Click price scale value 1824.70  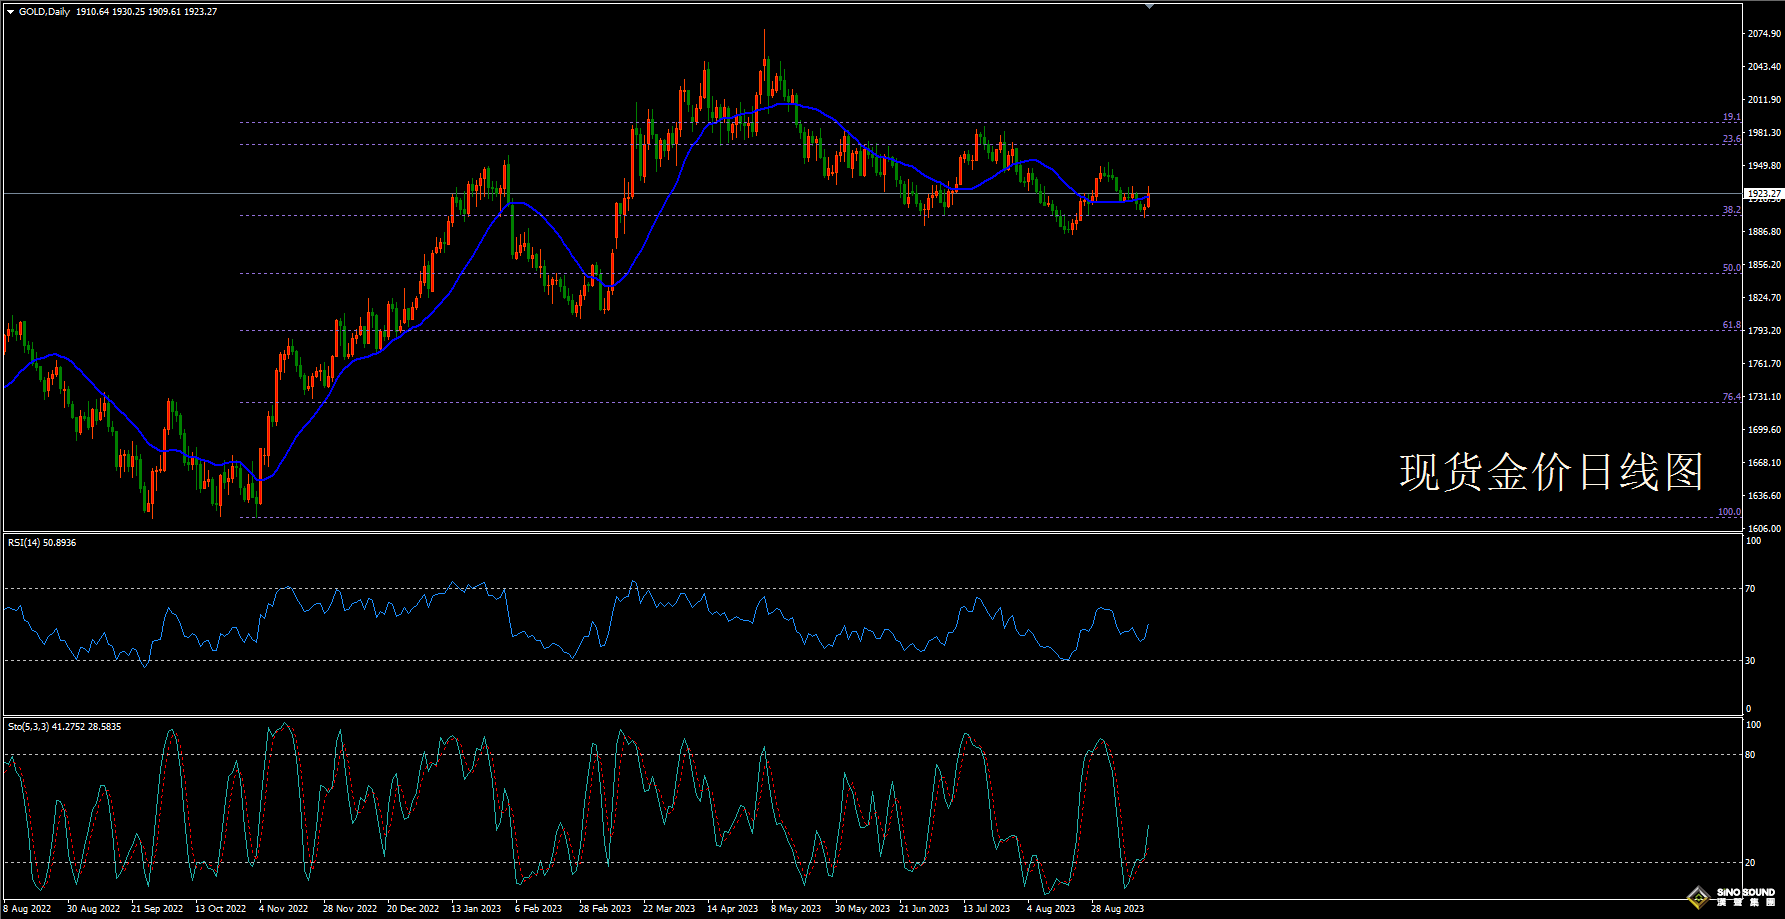click(x=1764, y=297)
